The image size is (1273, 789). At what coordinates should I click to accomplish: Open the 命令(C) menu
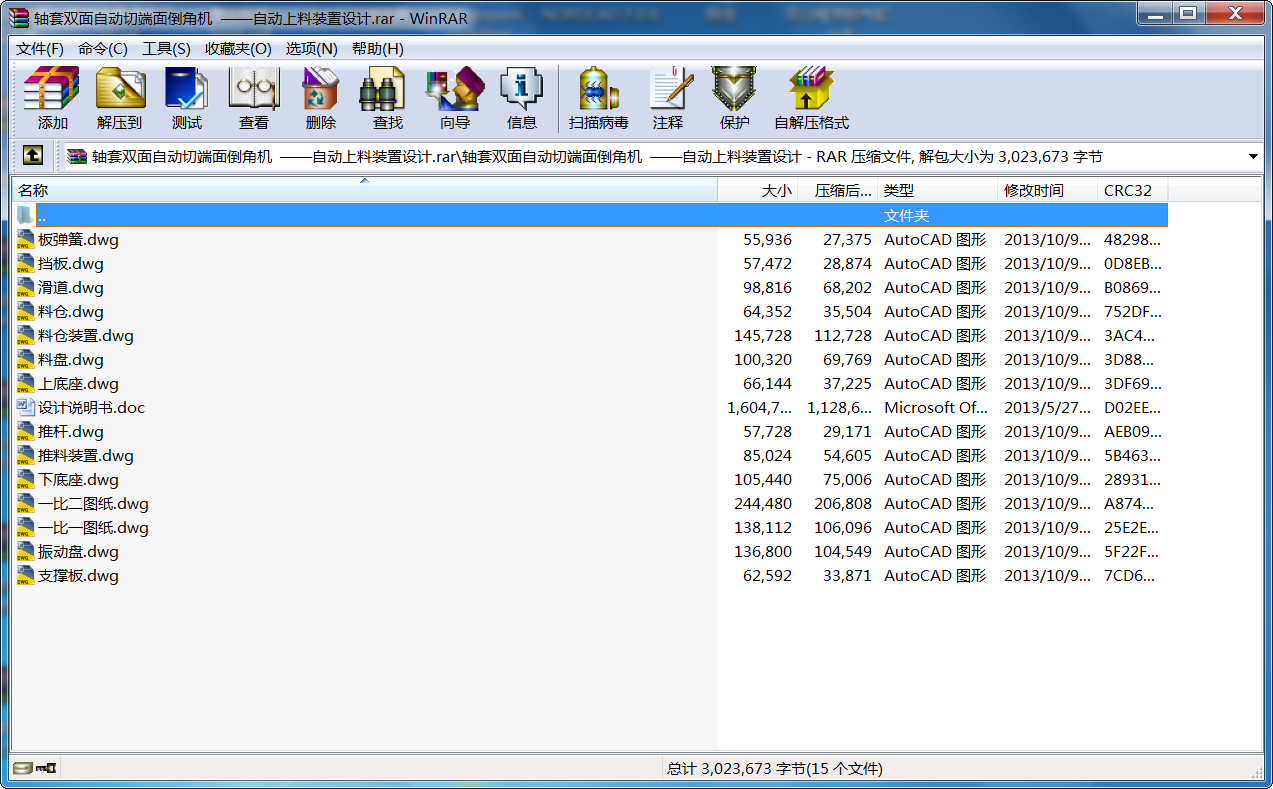tap(103, 48)
